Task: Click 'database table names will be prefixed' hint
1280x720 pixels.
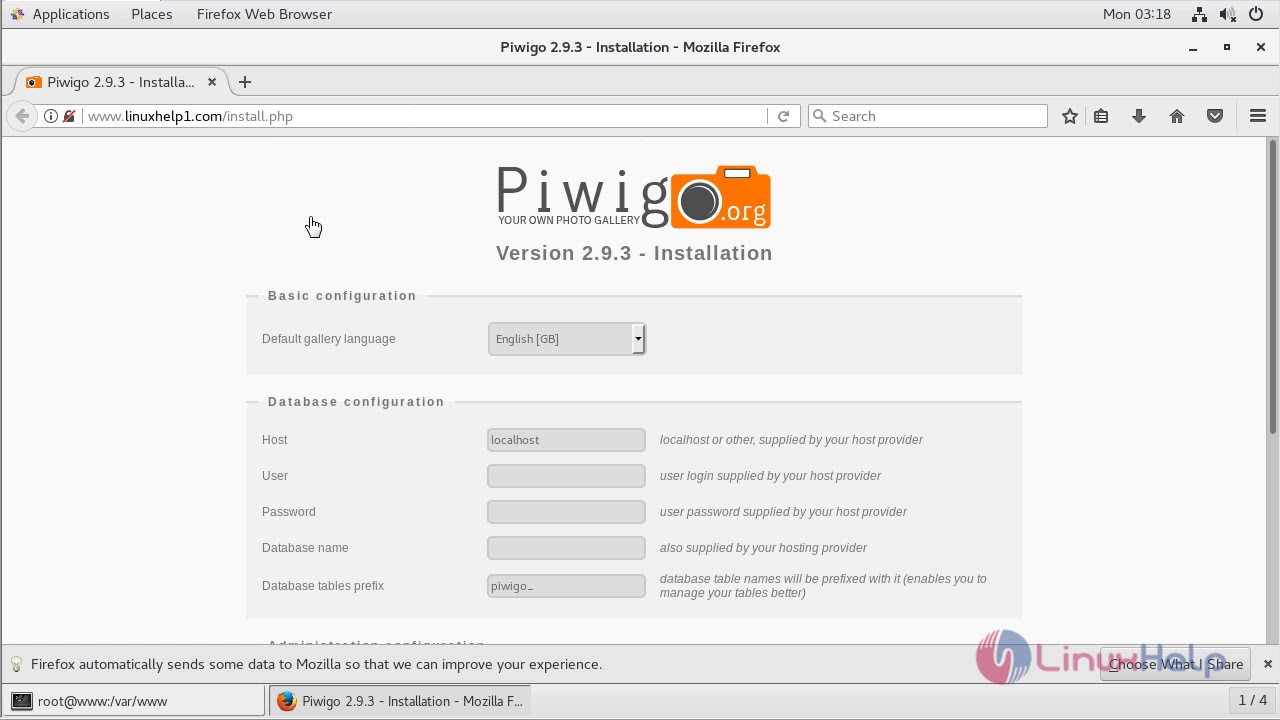Action: (823, 586)
